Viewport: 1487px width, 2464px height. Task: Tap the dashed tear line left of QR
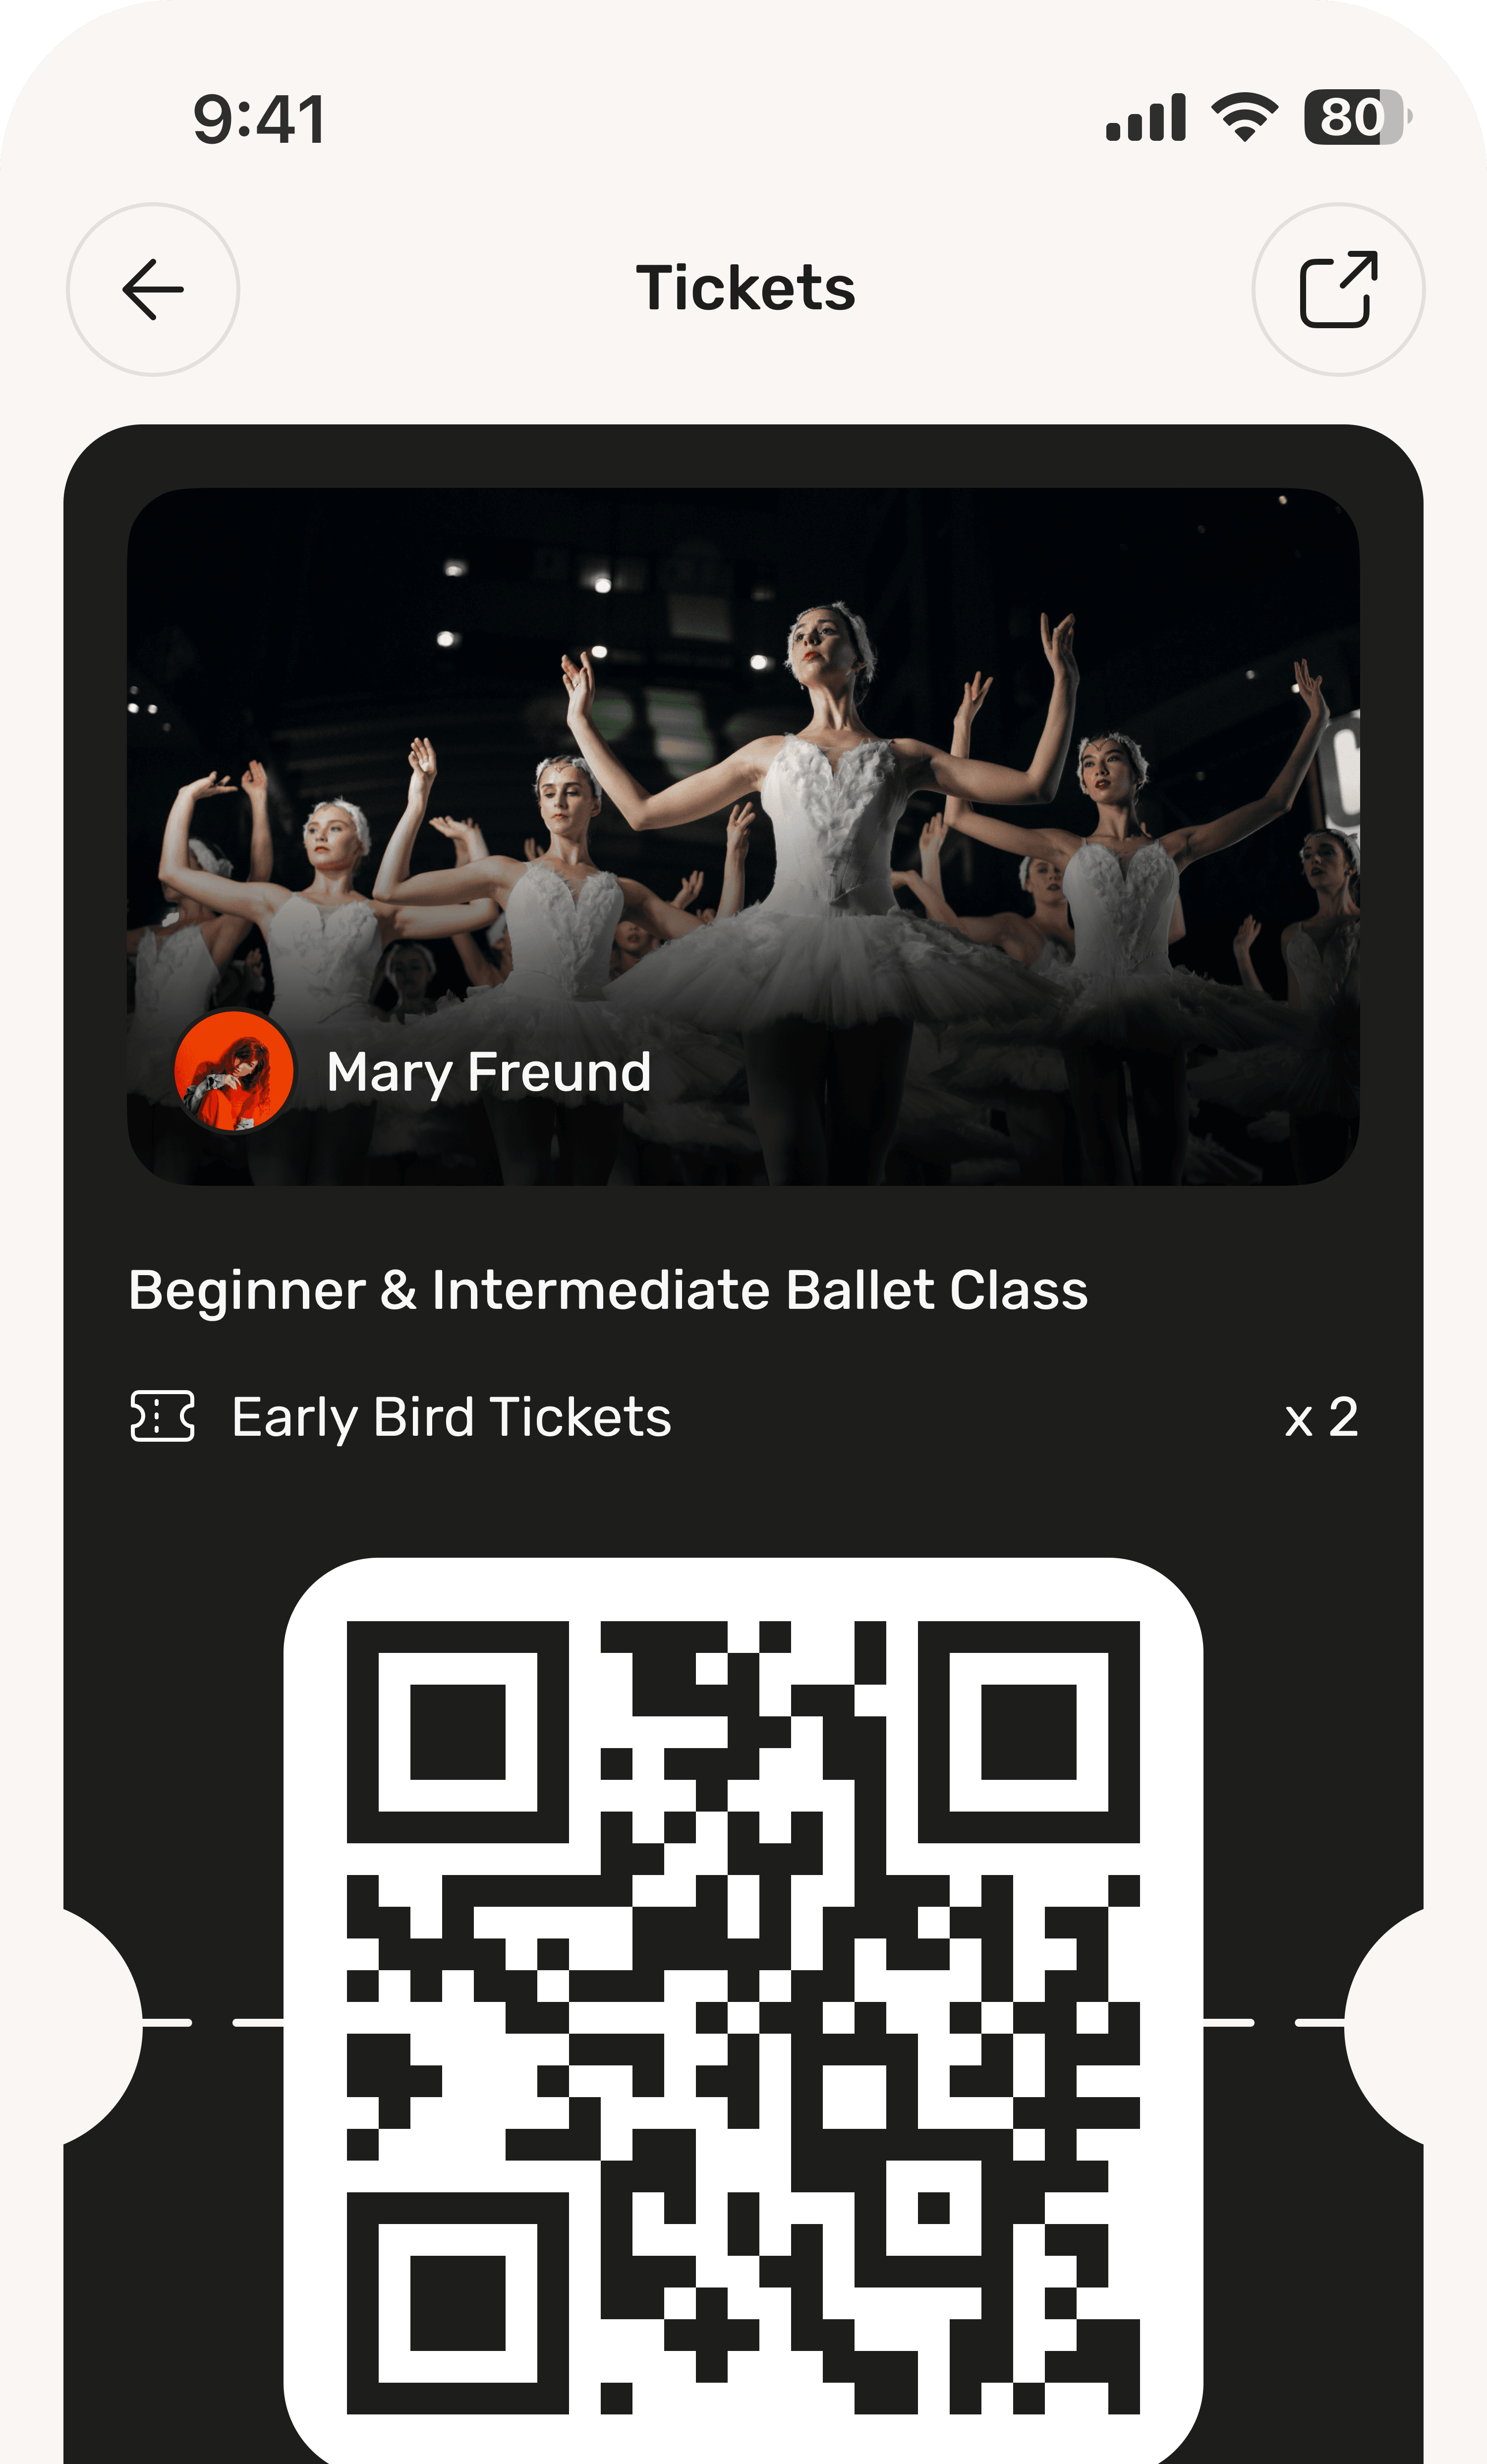coord(213,2022)
